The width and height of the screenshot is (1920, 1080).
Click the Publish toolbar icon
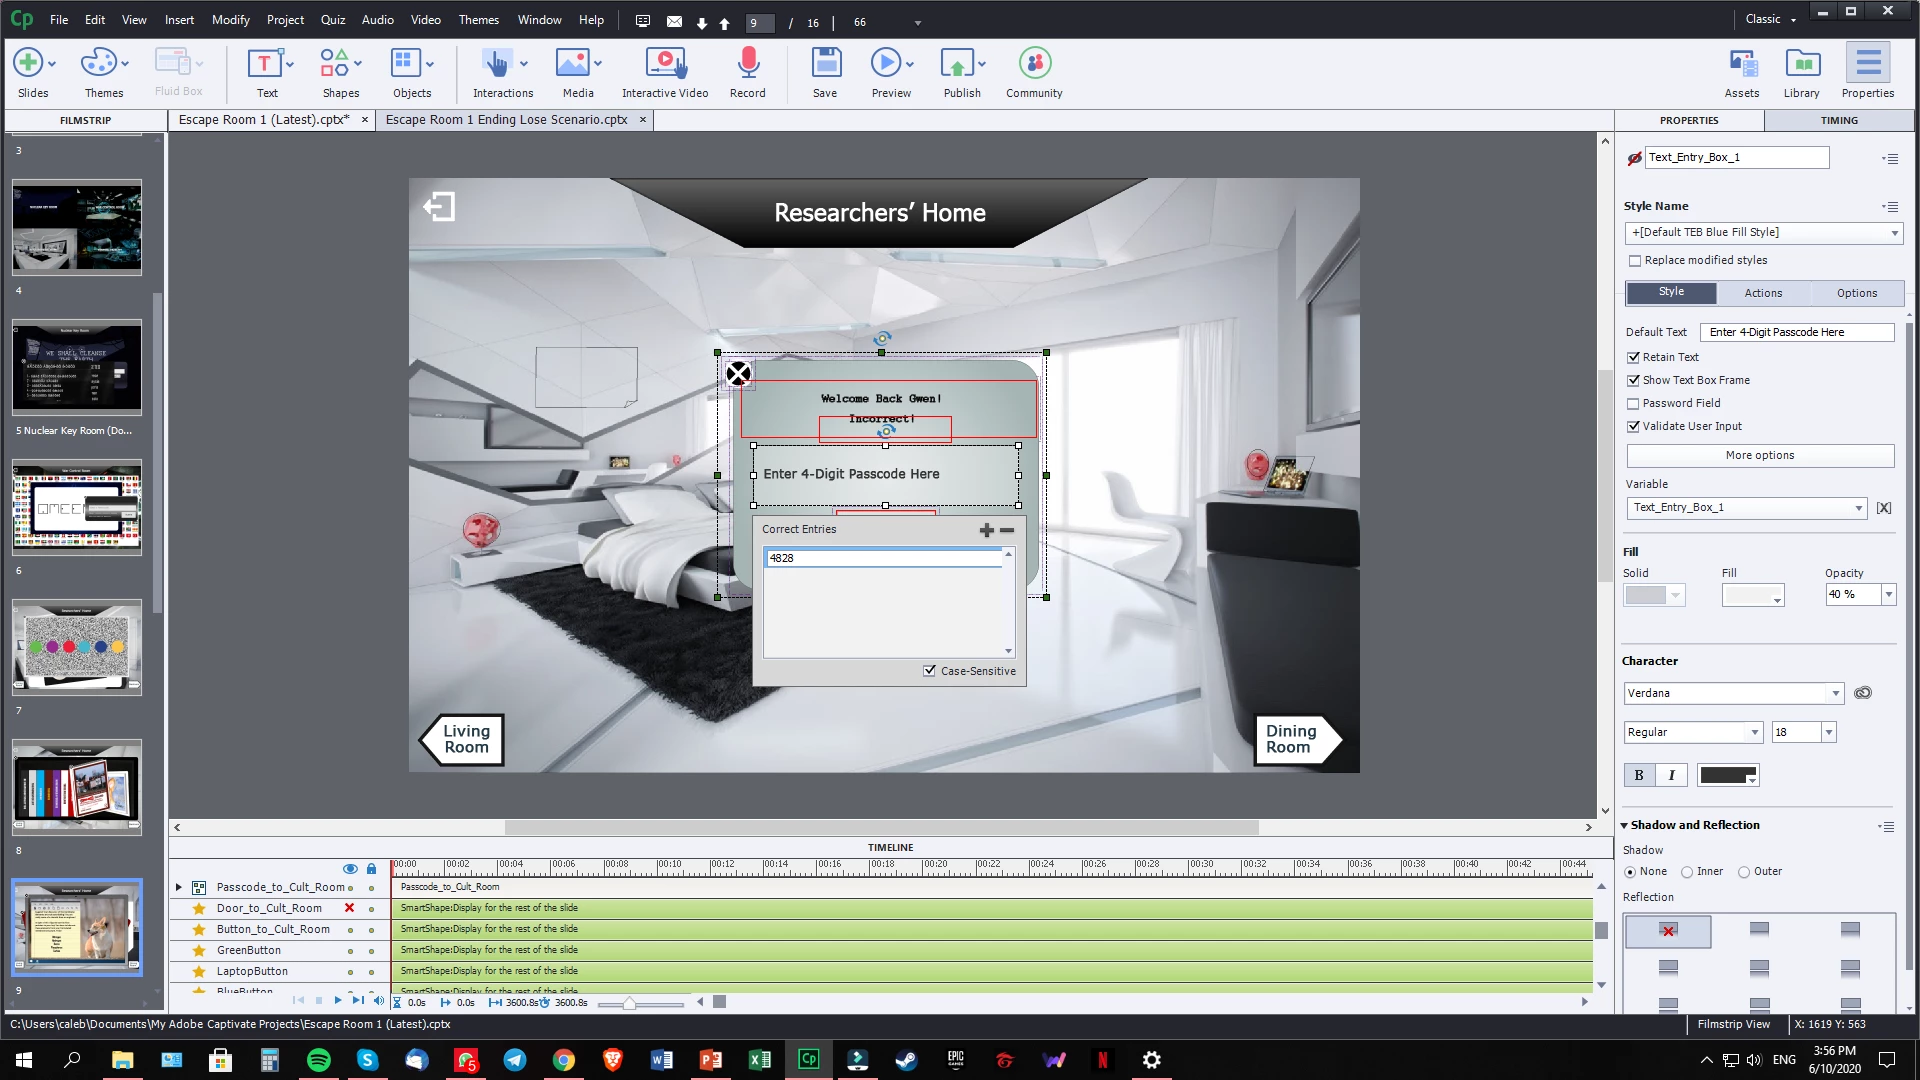click(957, 64)
